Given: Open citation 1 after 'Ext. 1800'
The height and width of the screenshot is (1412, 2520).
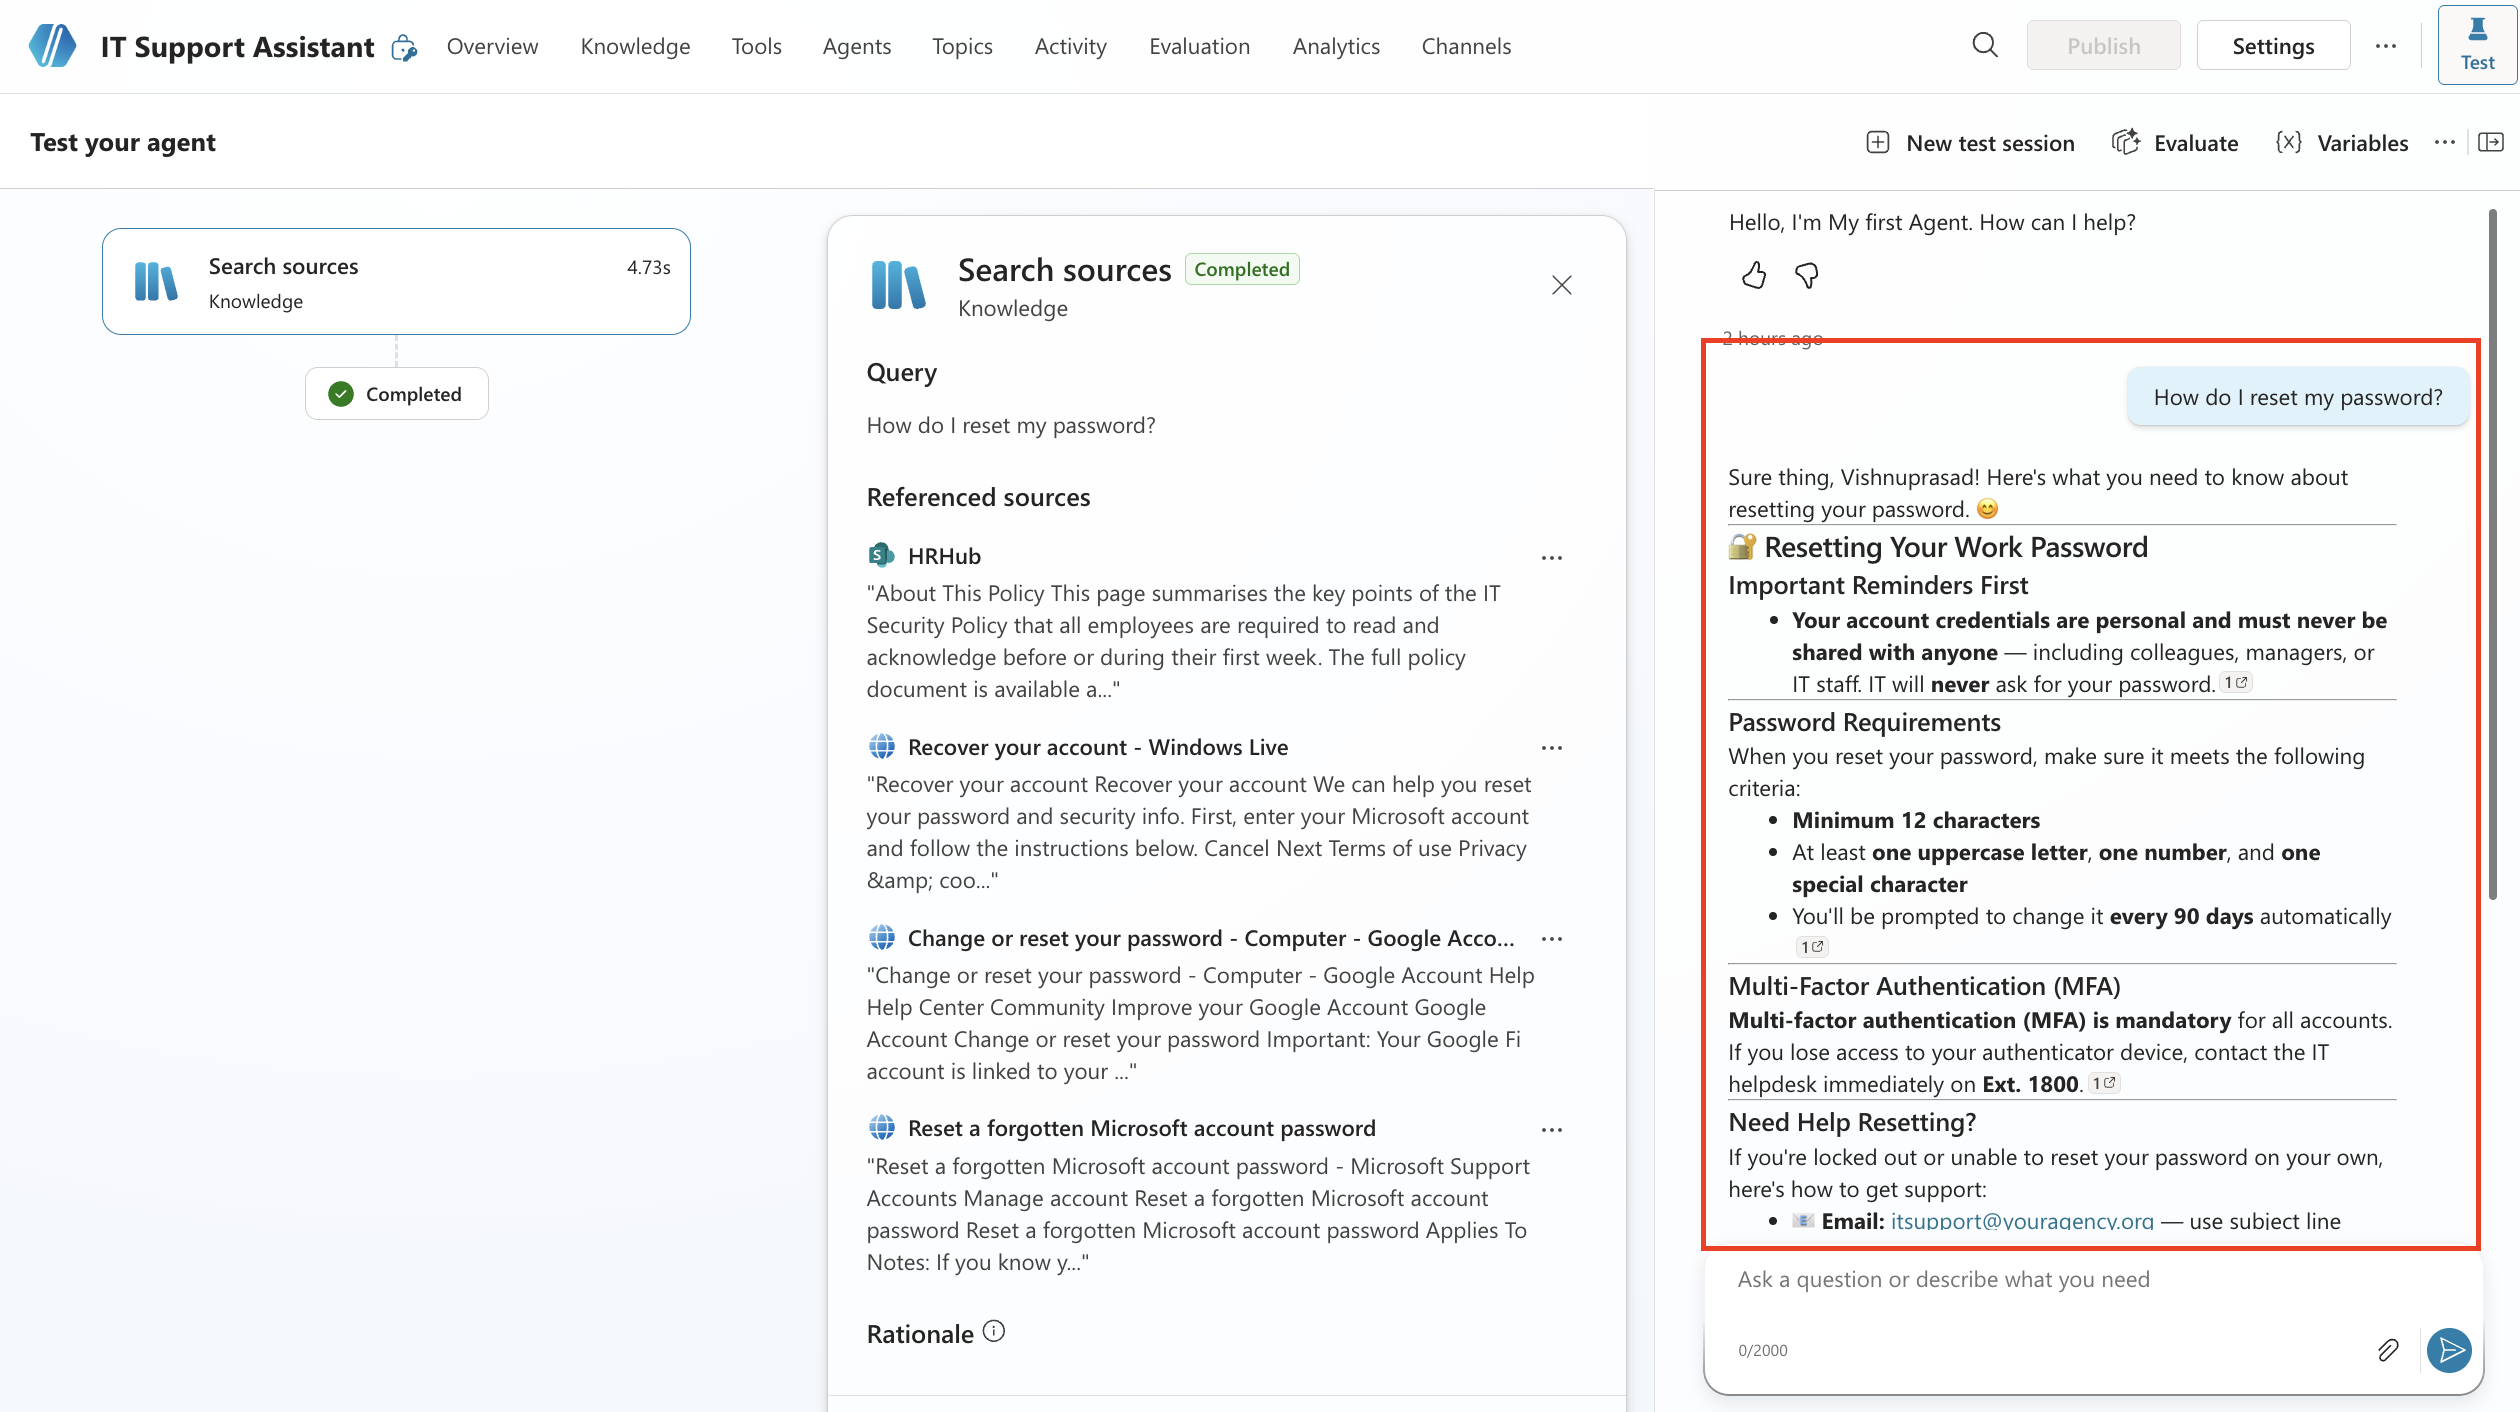Looking at the screenshot, I should [x=2105, y=1083].
